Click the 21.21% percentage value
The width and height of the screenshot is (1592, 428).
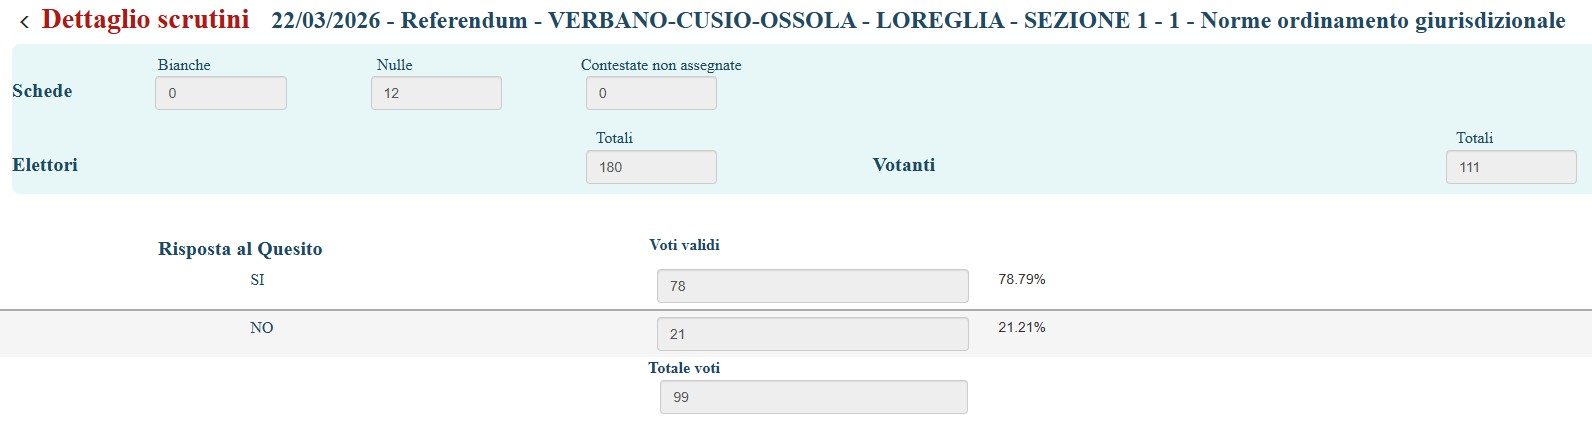point(1021,328)
